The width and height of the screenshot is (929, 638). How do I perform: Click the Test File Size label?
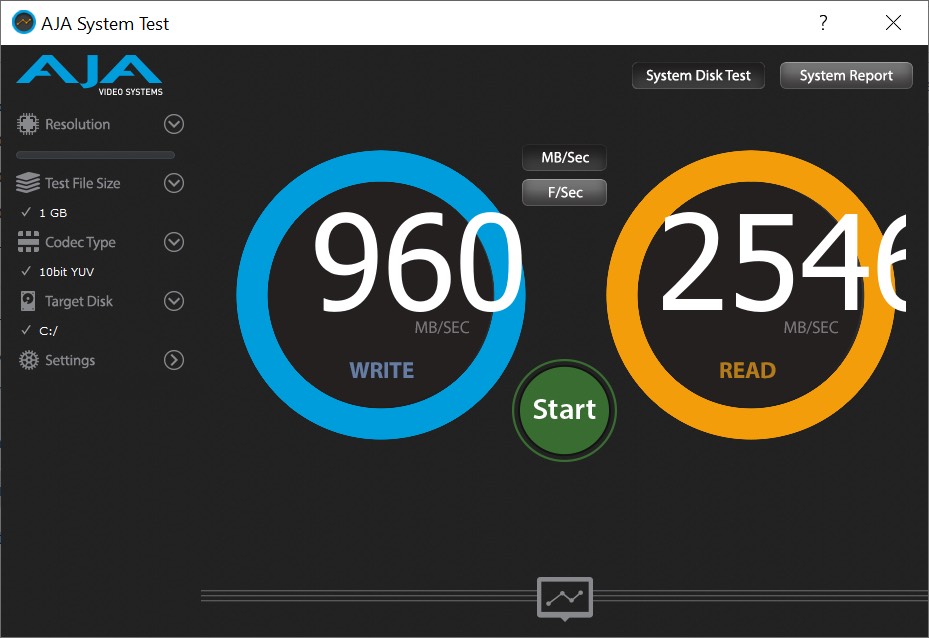[x=82, y=184]
